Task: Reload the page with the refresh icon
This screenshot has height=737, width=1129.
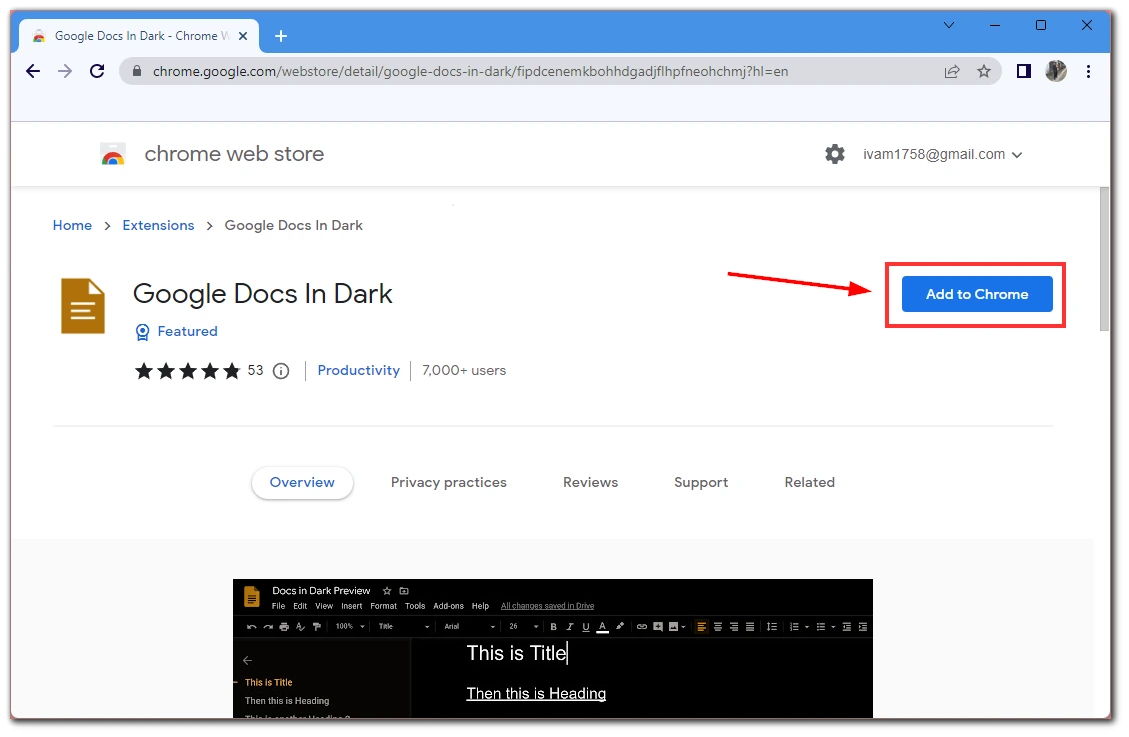Action: pyautogui.click(x=97, y=71)
